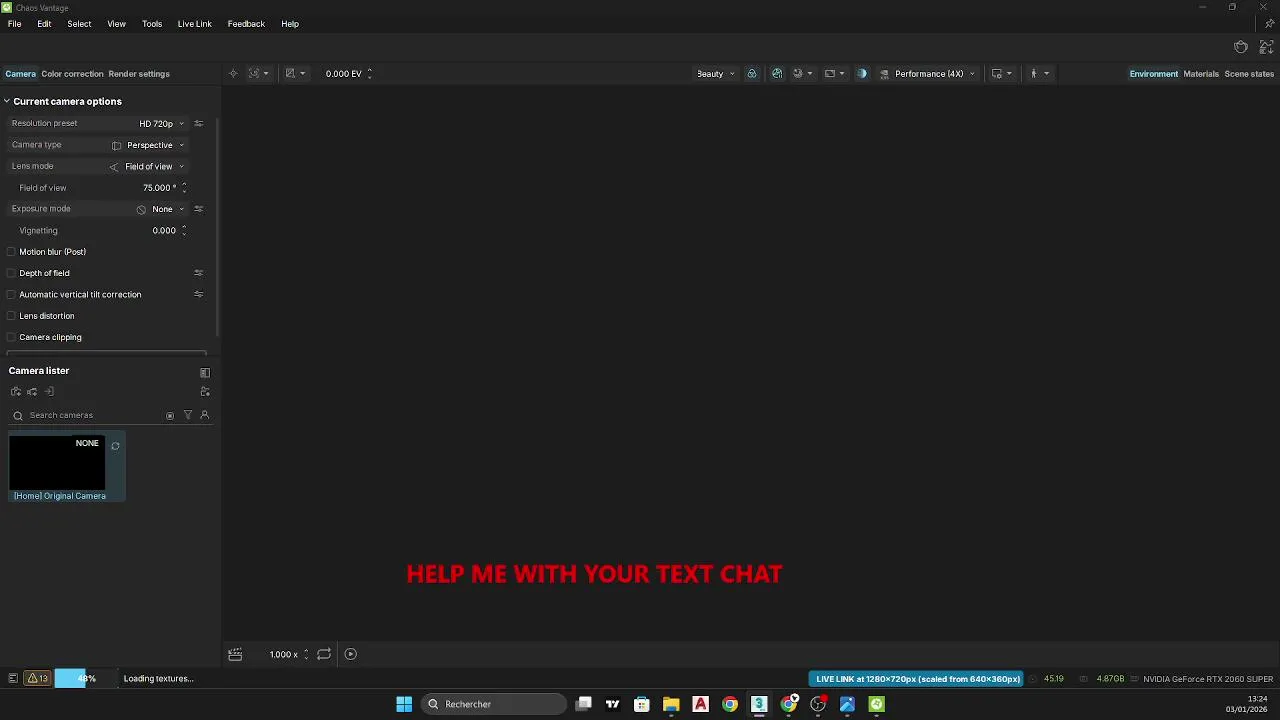Click the second add-camera icon in Camera lister
The height and width of the screenshot is (720, 1280).
(x=32, y=392)
